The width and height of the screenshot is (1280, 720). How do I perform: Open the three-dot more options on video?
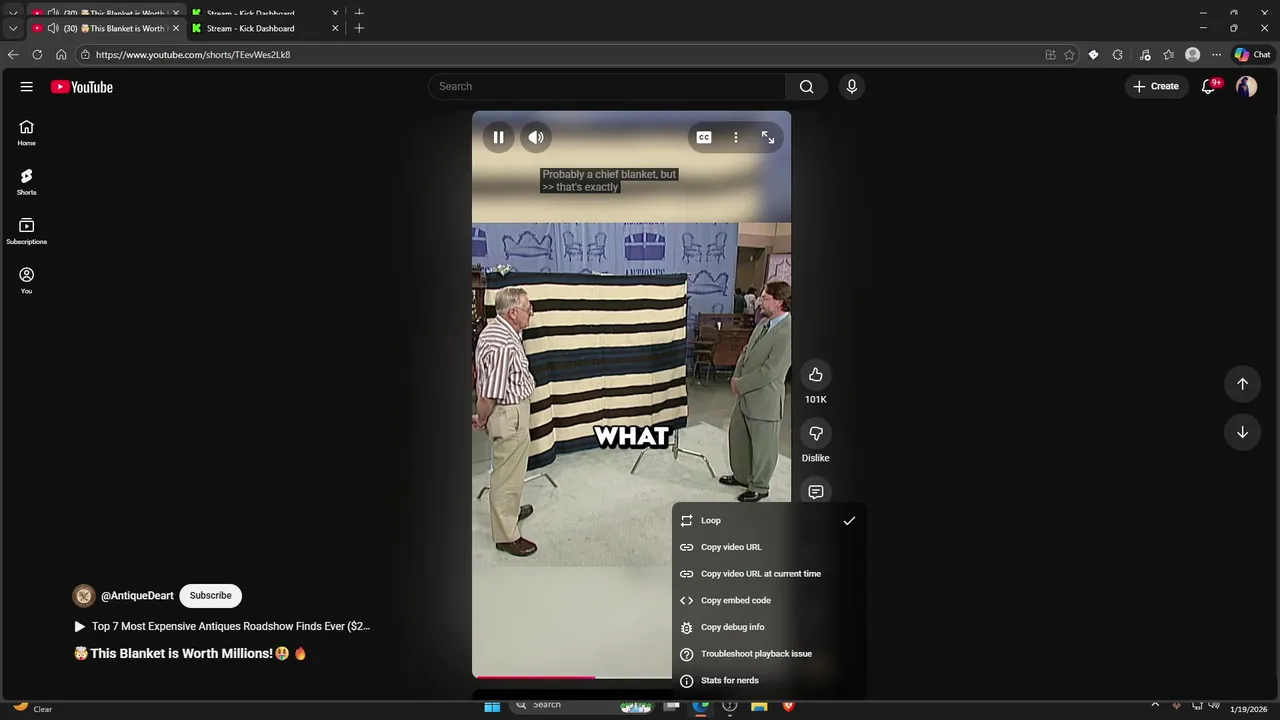736,137
